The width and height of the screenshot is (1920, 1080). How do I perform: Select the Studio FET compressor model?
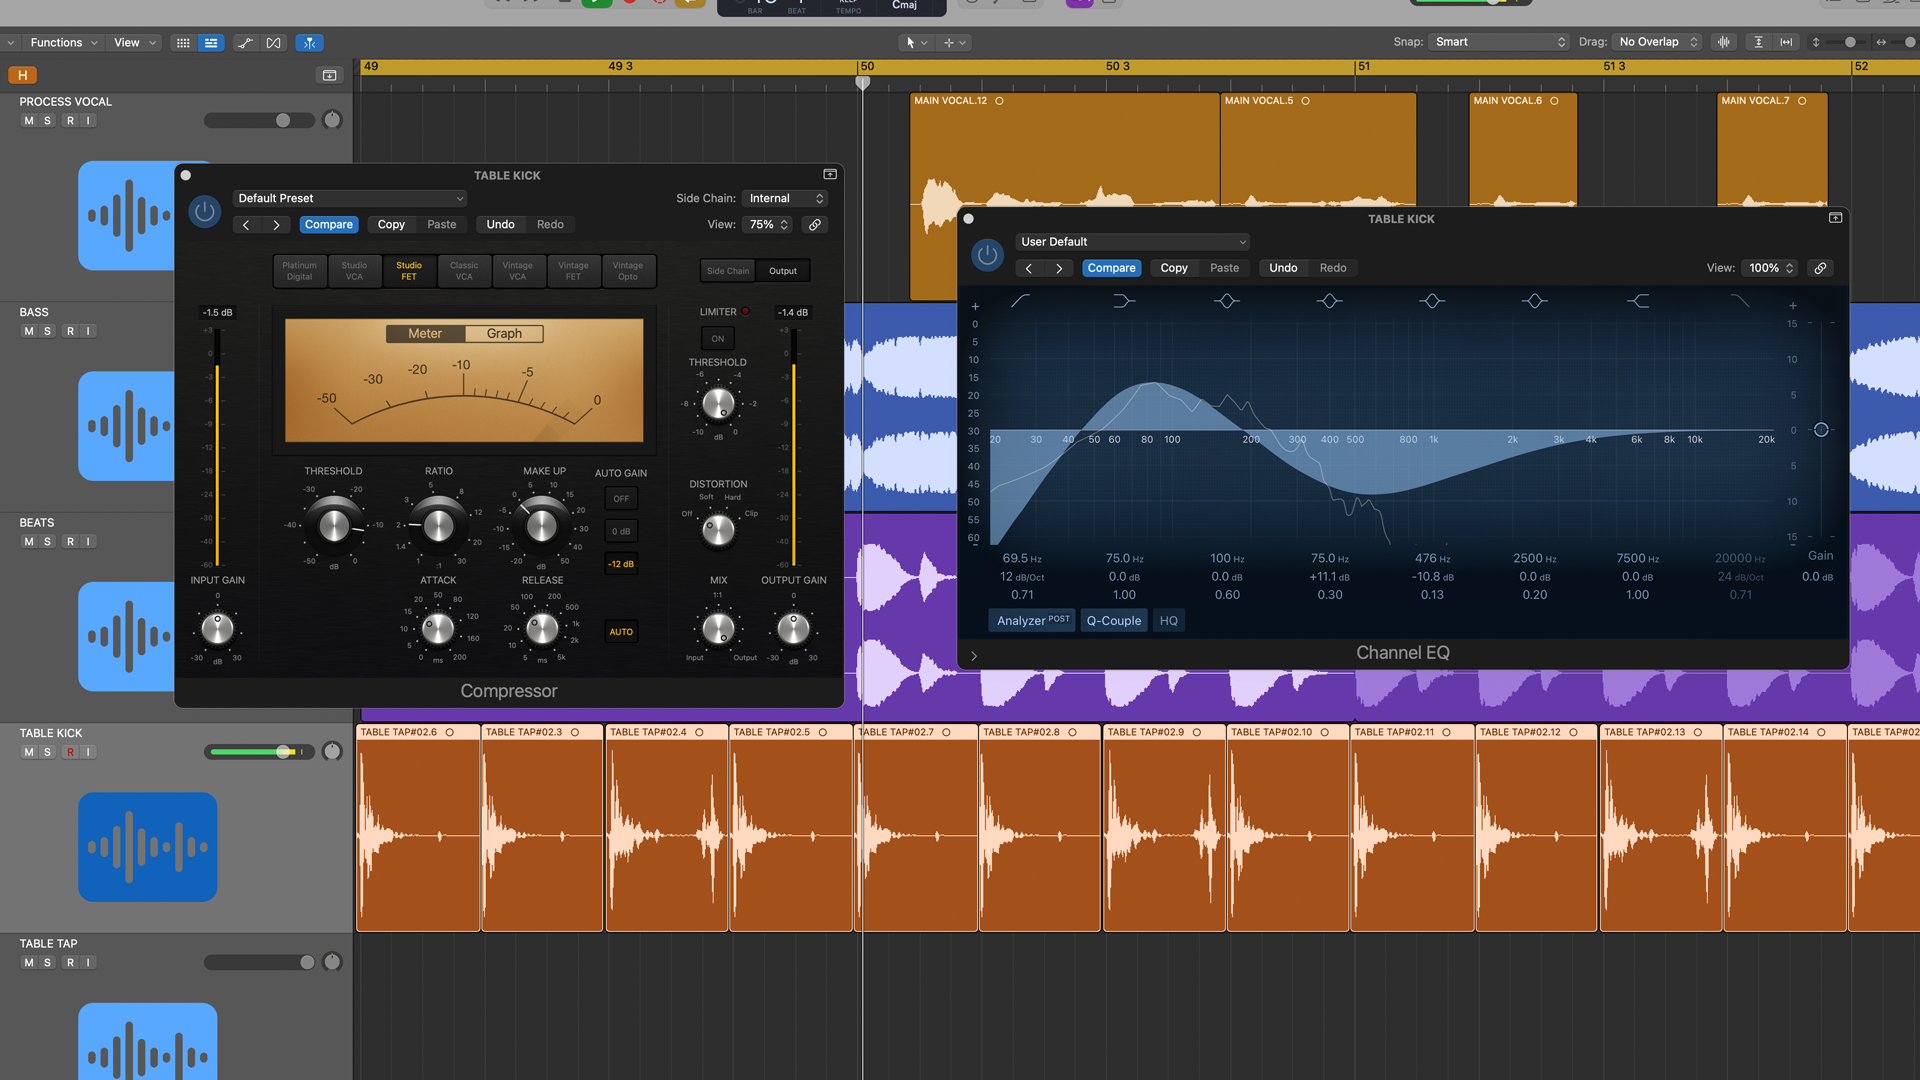click(409, 271)
